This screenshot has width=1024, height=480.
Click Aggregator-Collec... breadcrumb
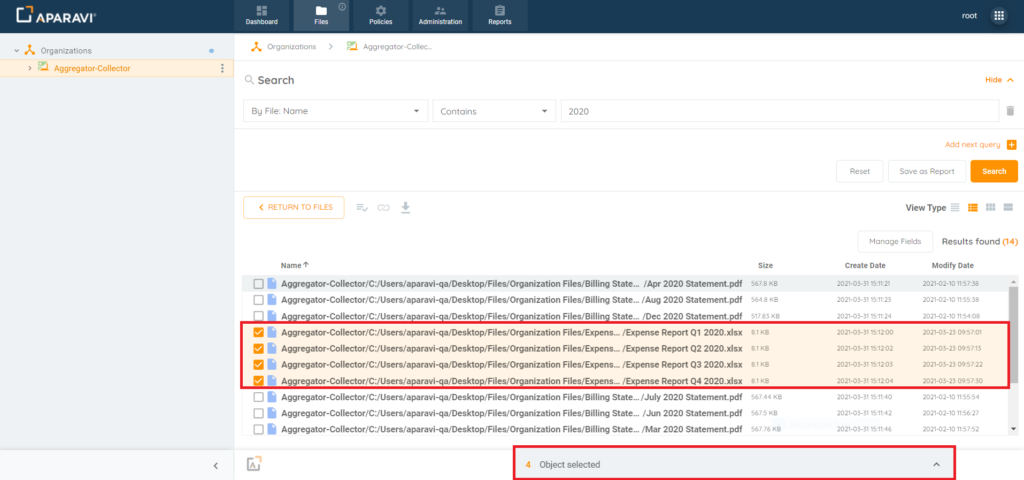398,47
